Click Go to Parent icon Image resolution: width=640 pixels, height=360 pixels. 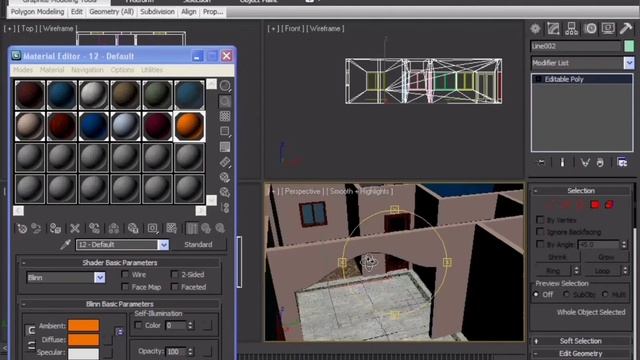[x=206, y=229]
